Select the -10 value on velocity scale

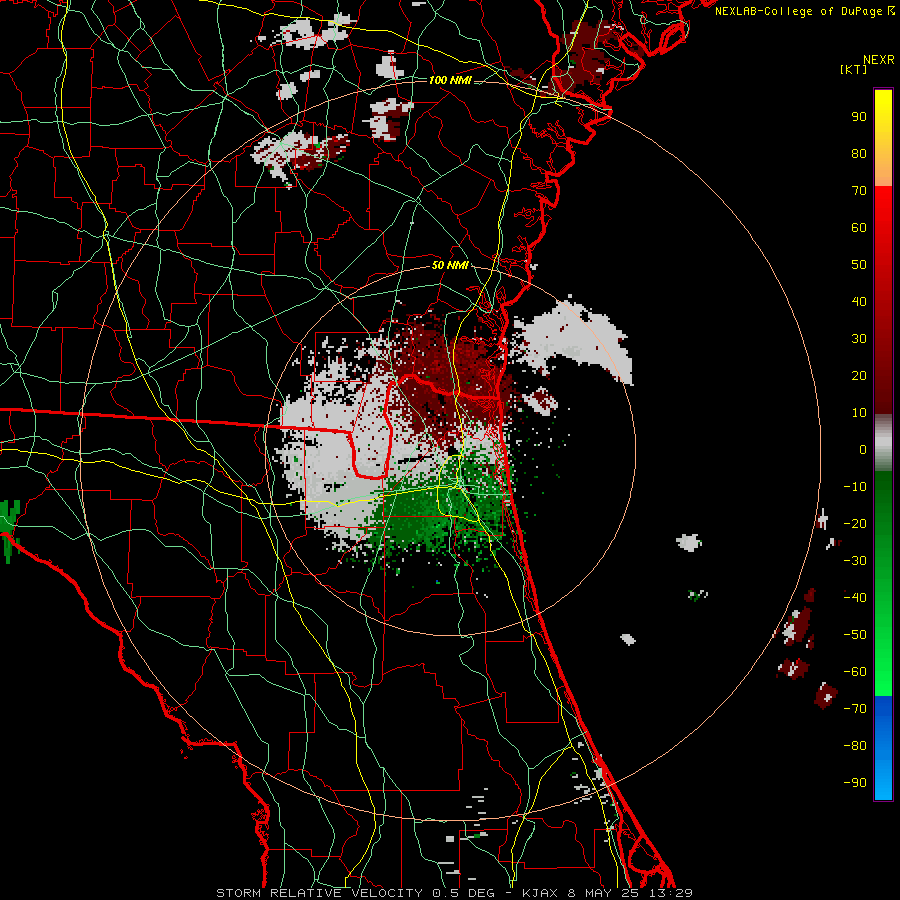[855, 487]
